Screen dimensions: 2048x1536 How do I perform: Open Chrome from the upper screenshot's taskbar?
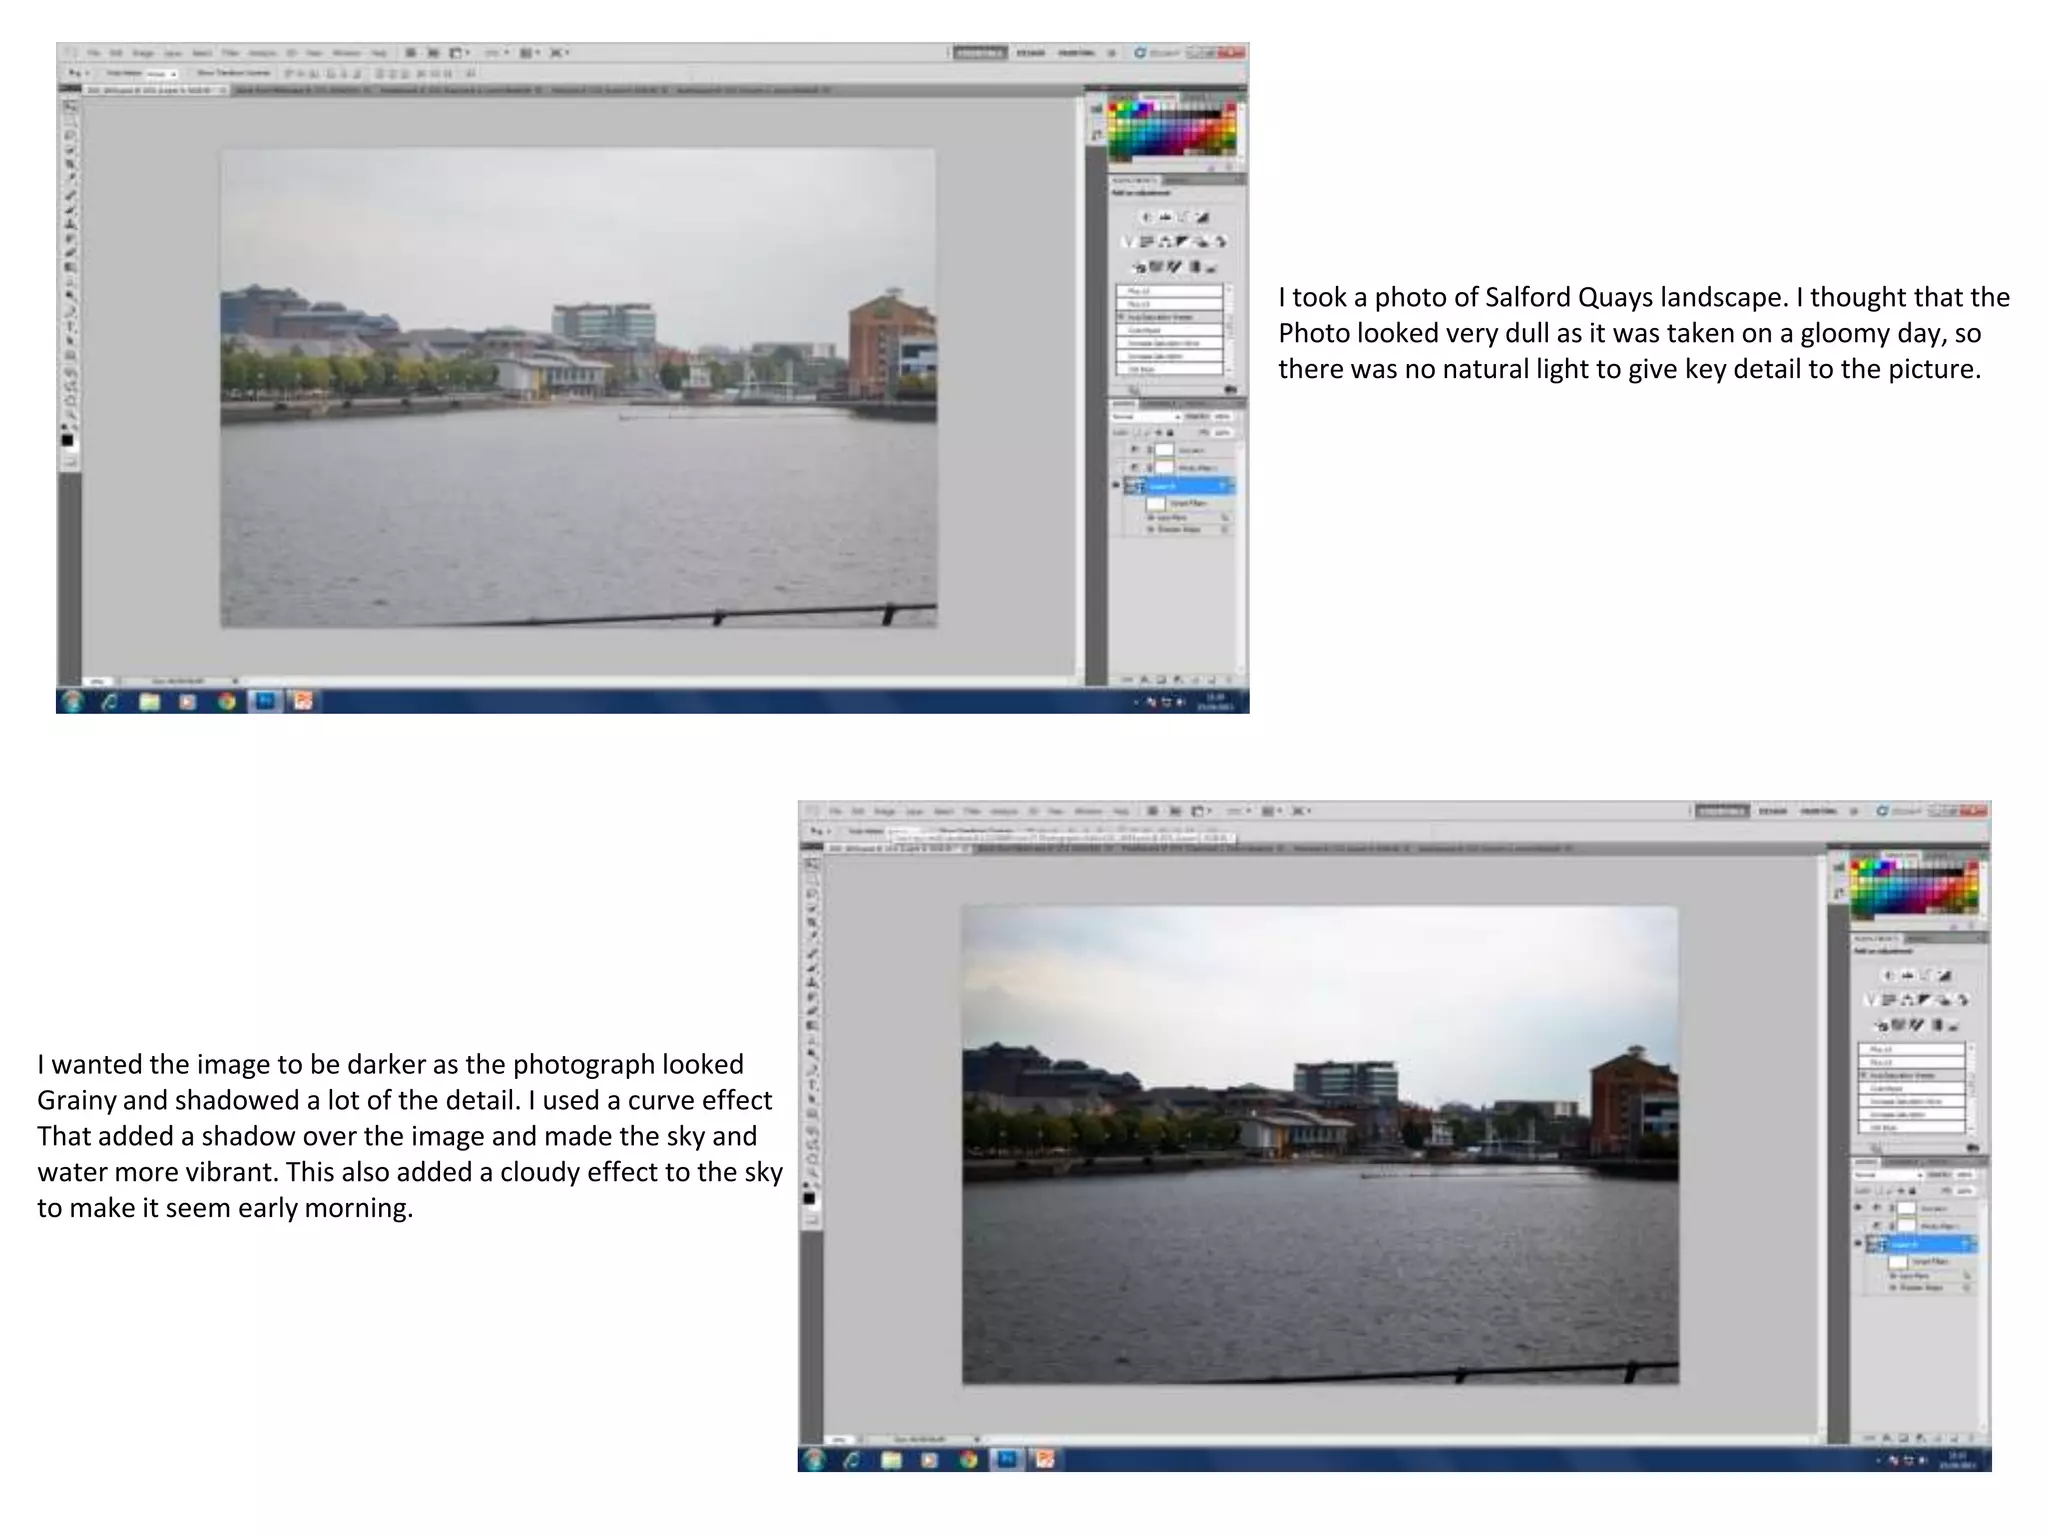tap(227, 702)
